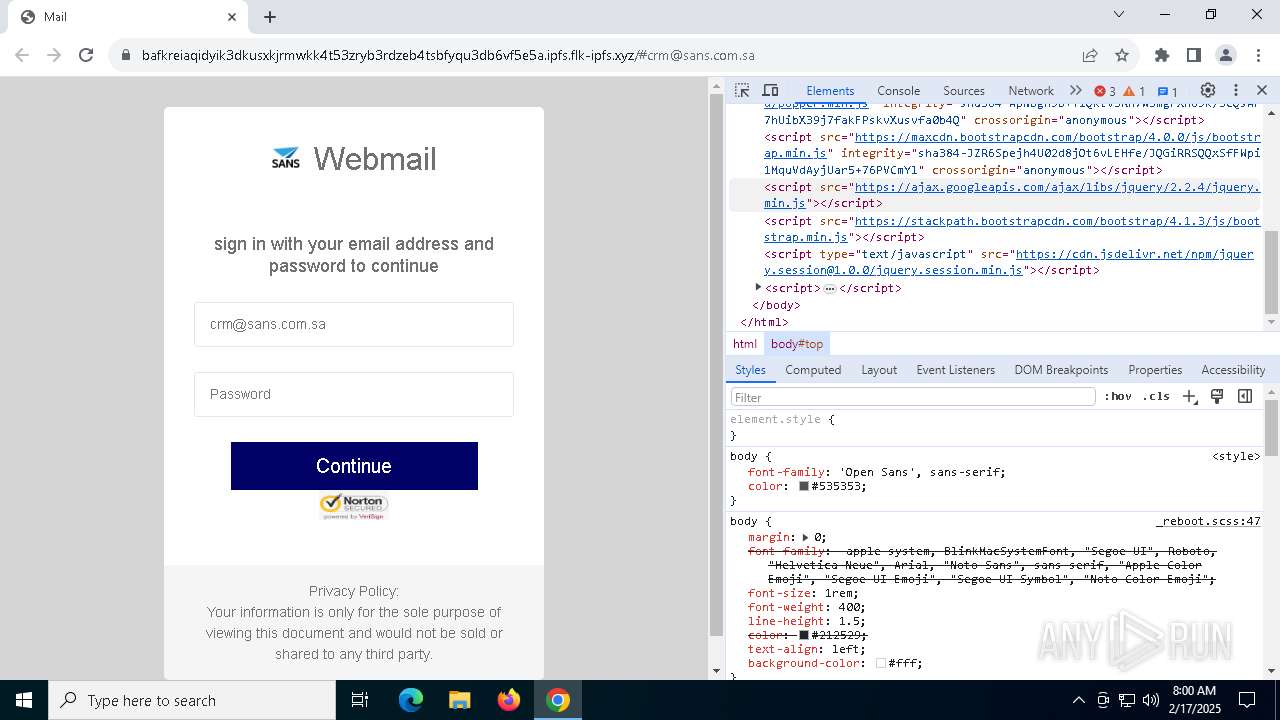Switch to the Network tab
The image size is (1280, 720).
[x=1031, y=90]
